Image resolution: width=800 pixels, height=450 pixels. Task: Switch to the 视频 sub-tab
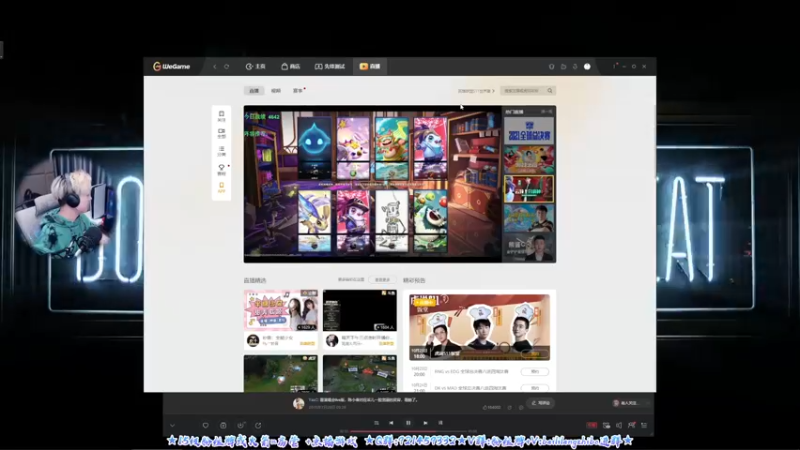[x=276, y=91]
